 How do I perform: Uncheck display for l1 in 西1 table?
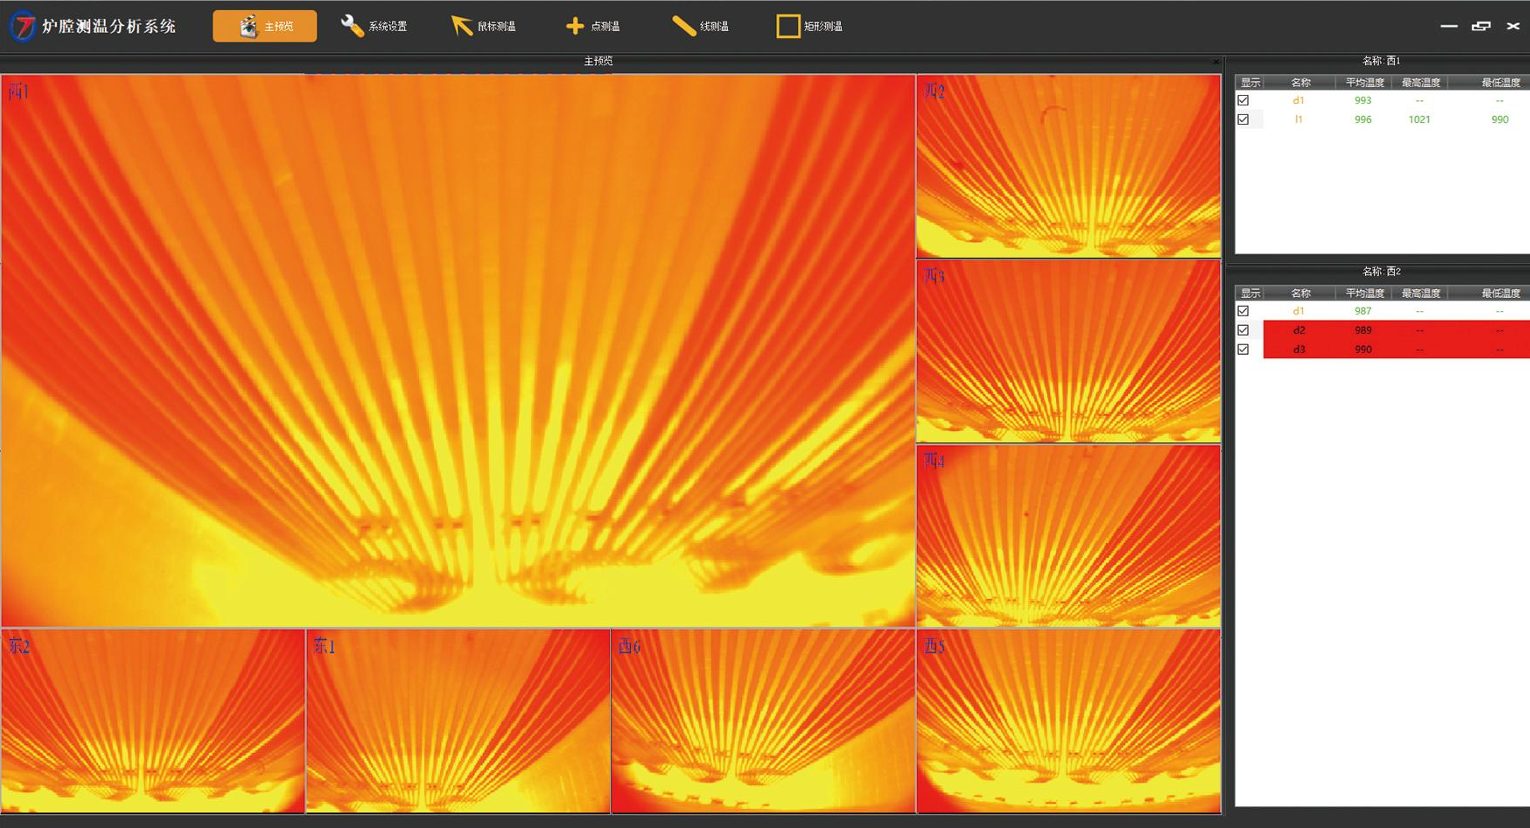coord(1243,119)
